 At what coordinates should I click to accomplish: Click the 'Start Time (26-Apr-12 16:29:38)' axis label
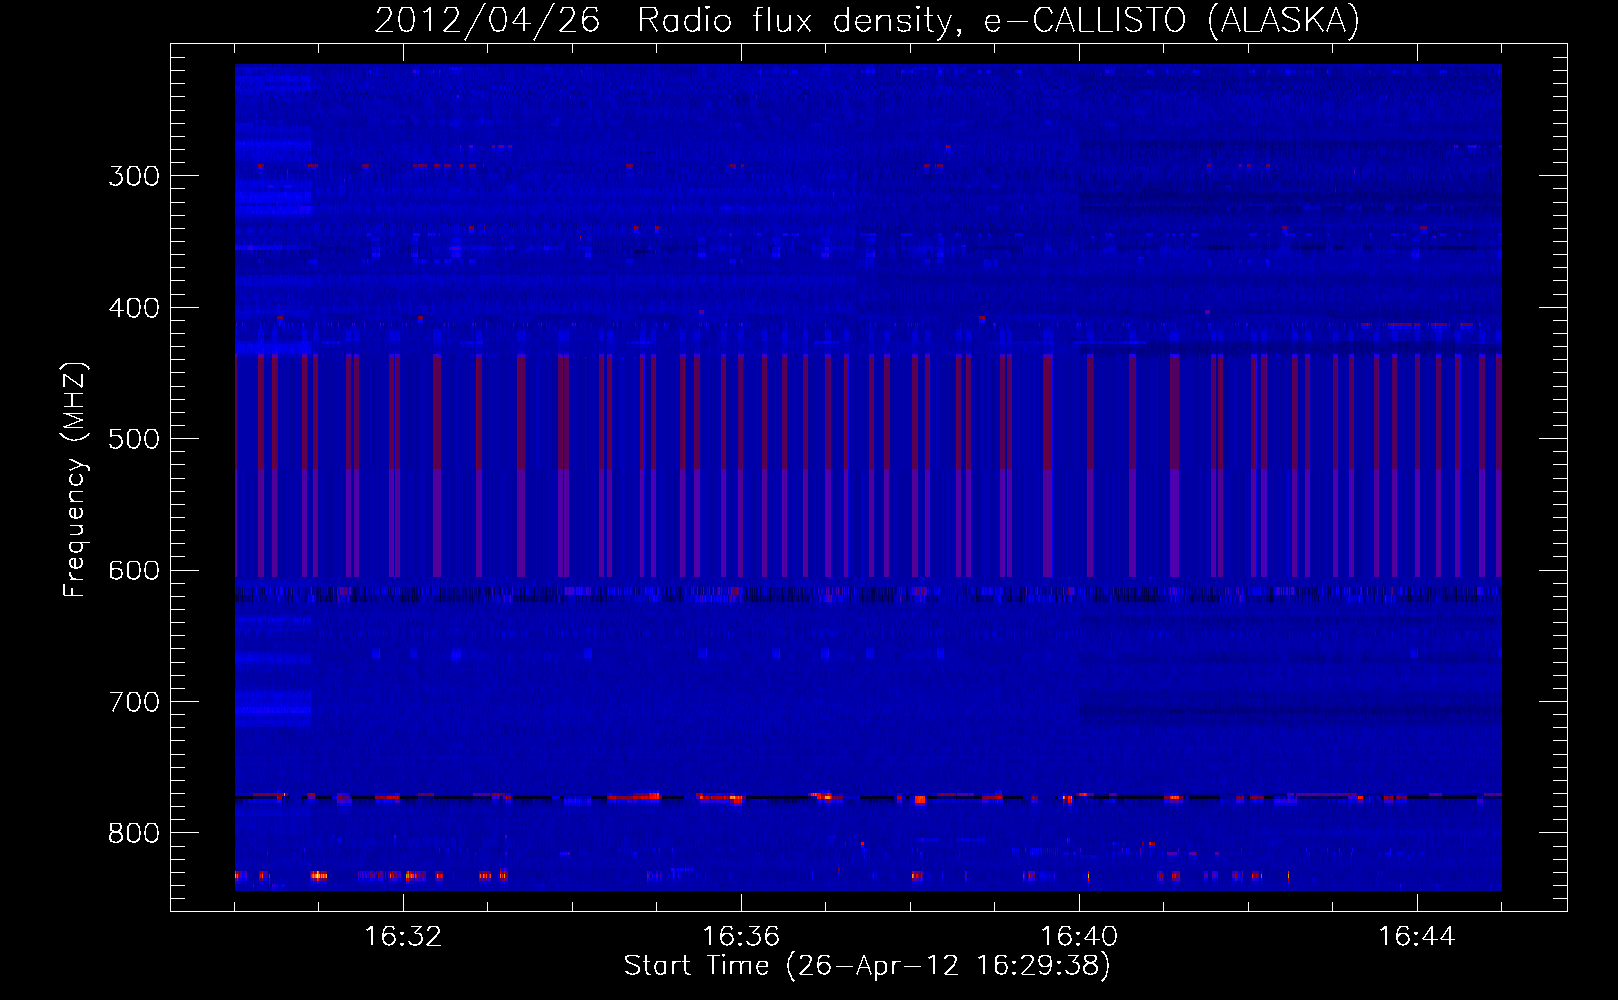pyautogui.click(x=867, y=966)
